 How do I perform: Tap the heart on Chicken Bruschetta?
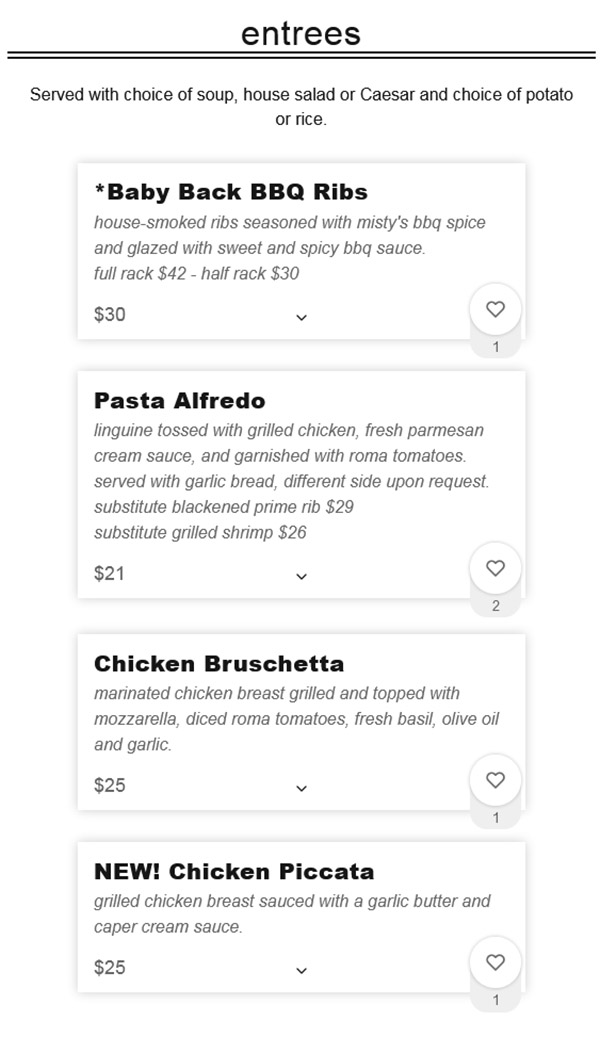click(496, 780)
